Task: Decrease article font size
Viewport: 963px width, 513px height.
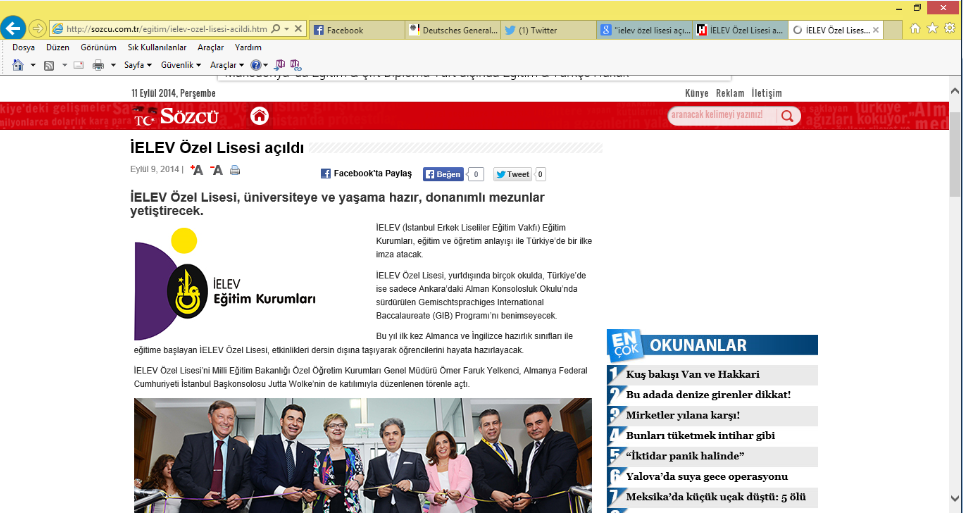Action: [216, 171]
